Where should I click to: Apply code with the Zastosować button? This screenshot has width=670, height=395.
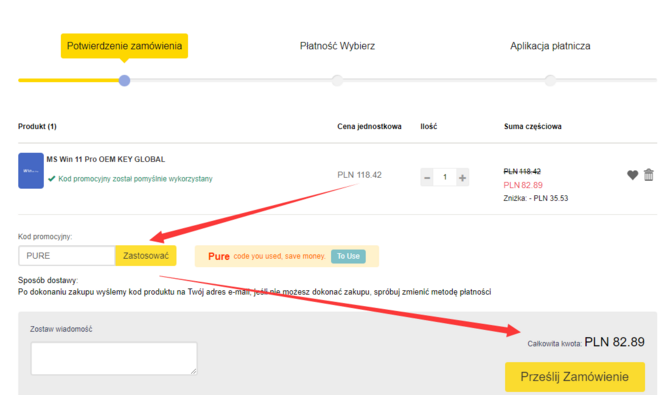click(x=146, y=256)
